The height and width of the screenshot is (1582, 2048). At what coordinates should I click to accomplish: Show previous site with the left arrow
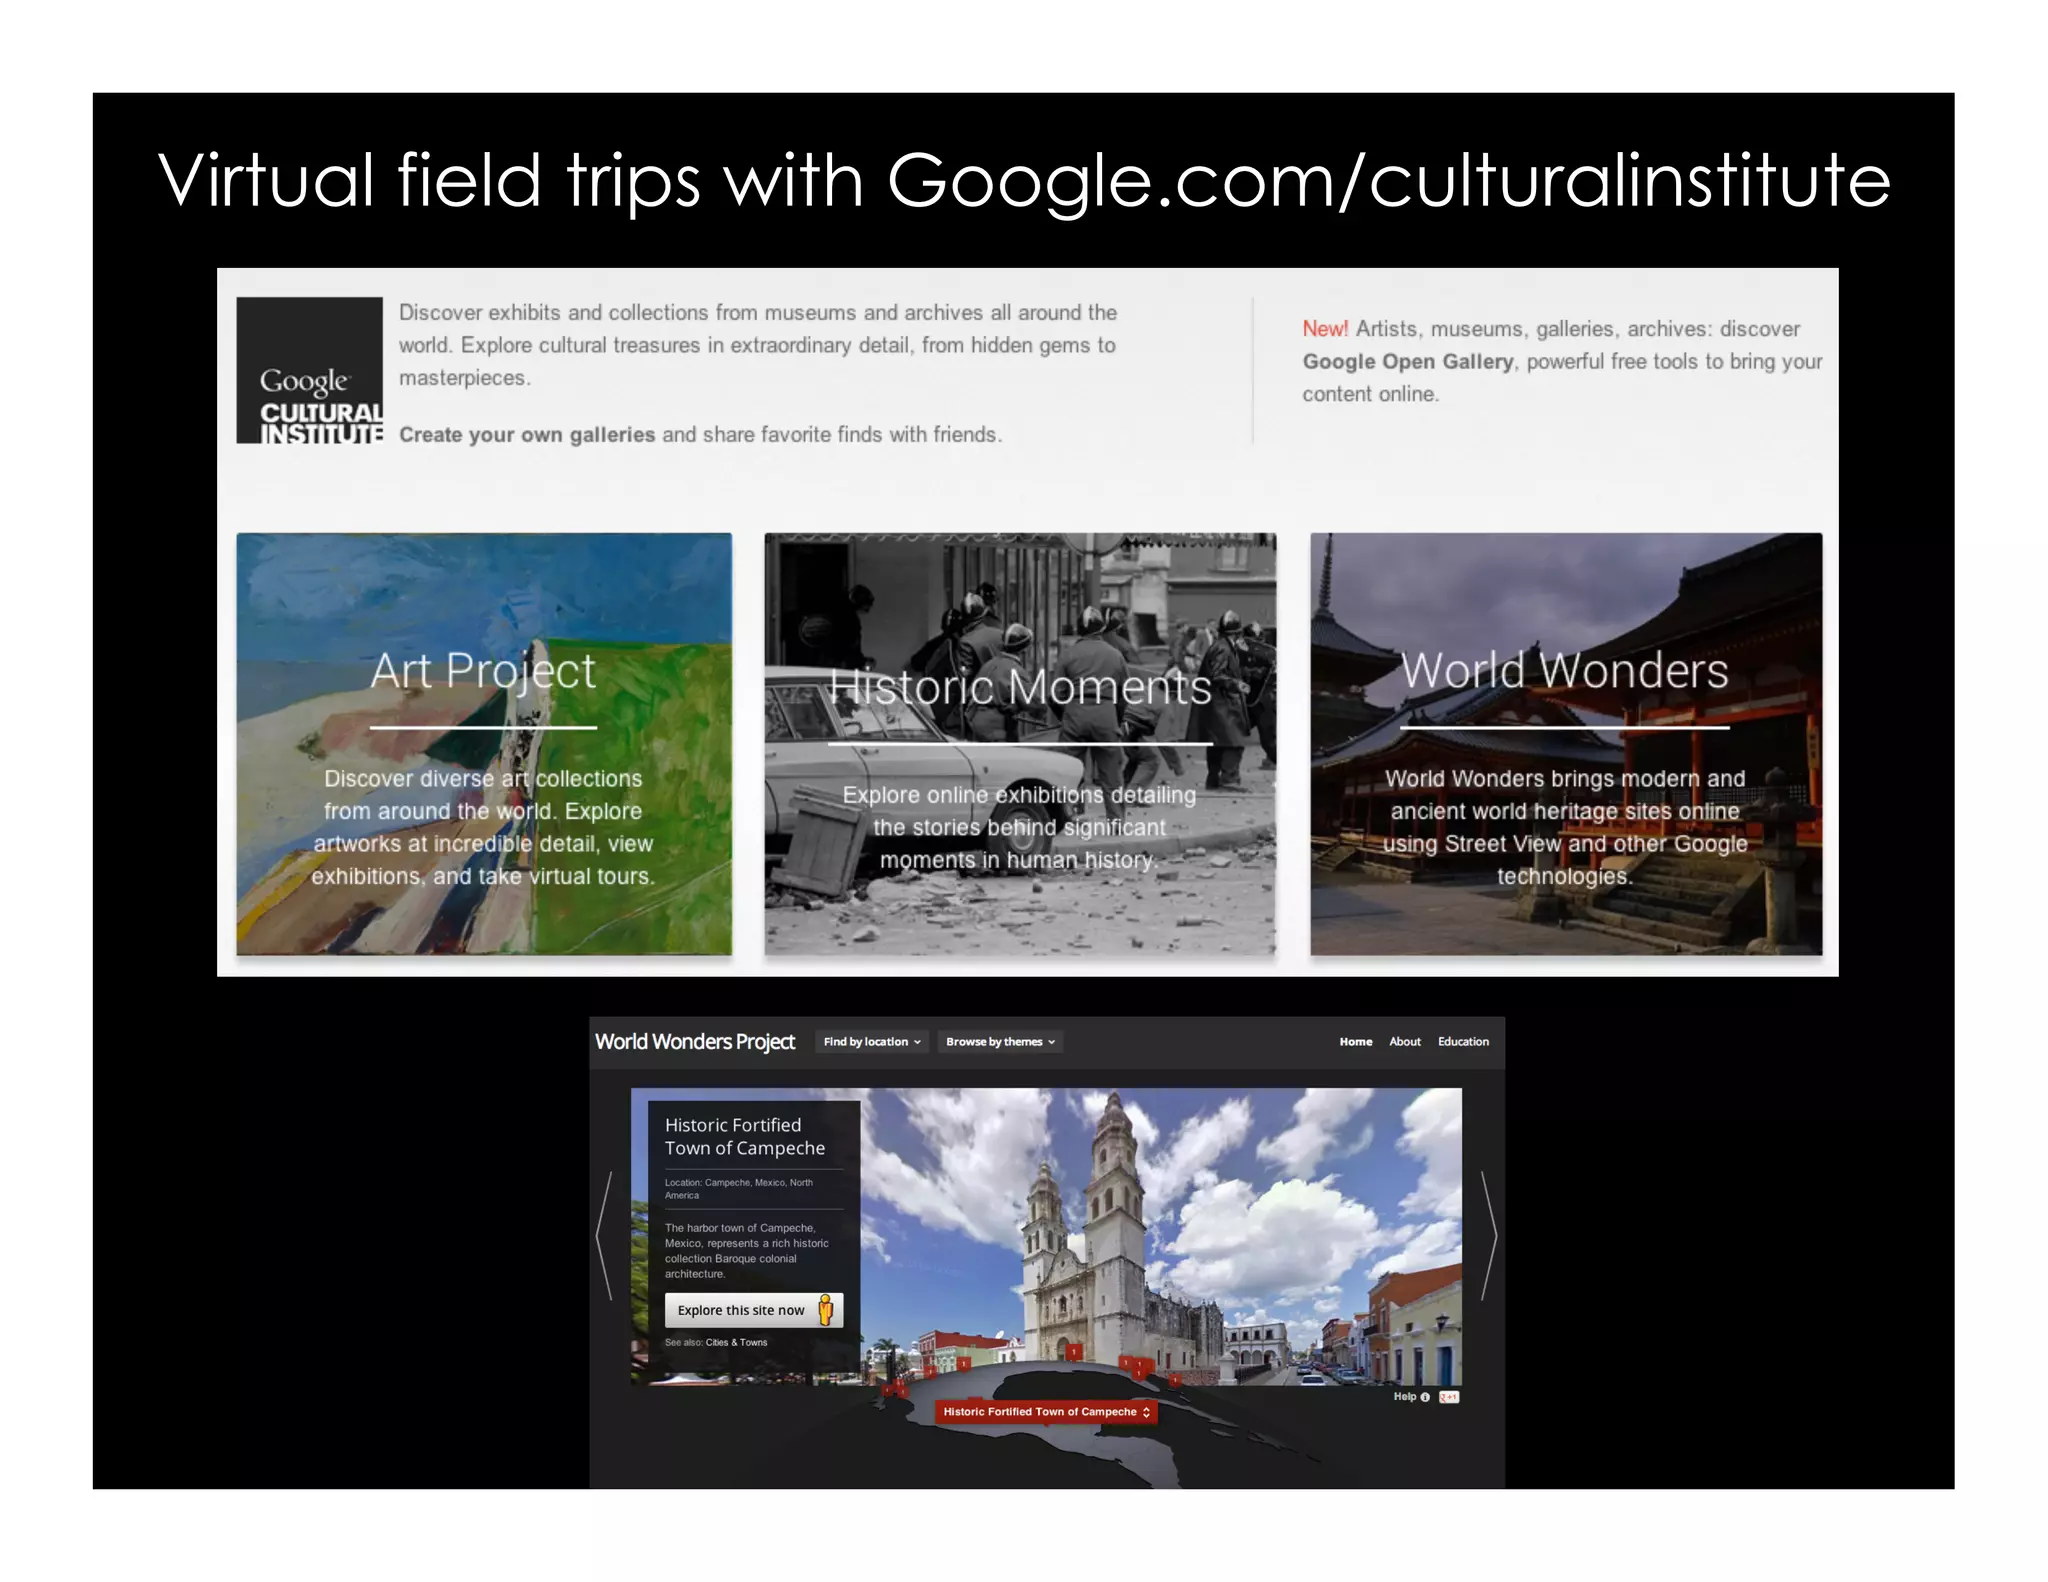coord(603,1236)
